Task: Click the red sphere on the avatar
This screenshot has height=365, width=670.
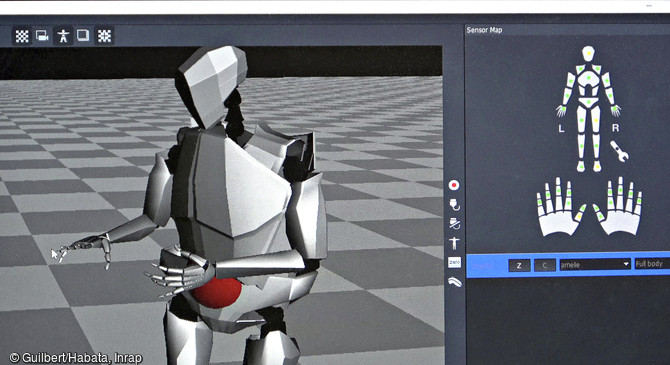Action: pyautogui.click(x=216, y=292)
